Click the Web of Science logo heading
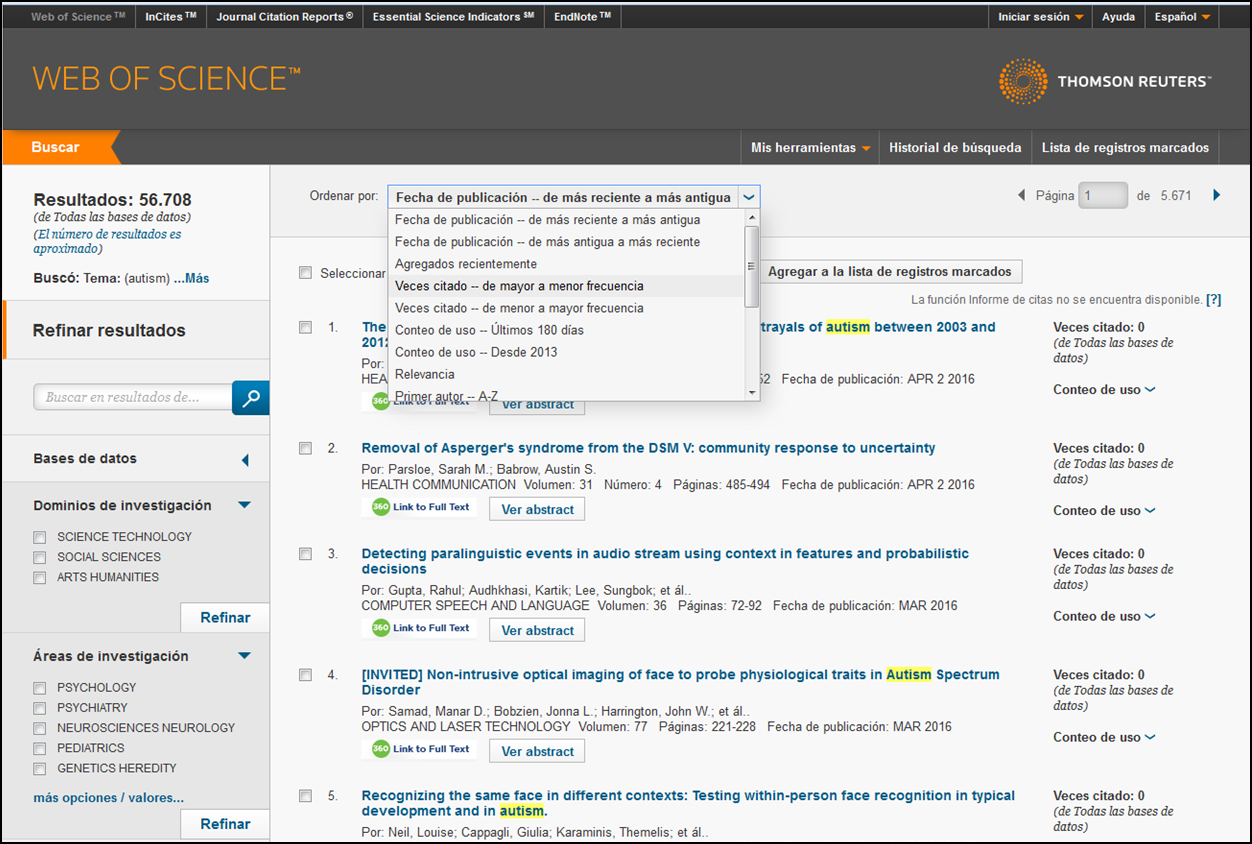 [166, 79]
